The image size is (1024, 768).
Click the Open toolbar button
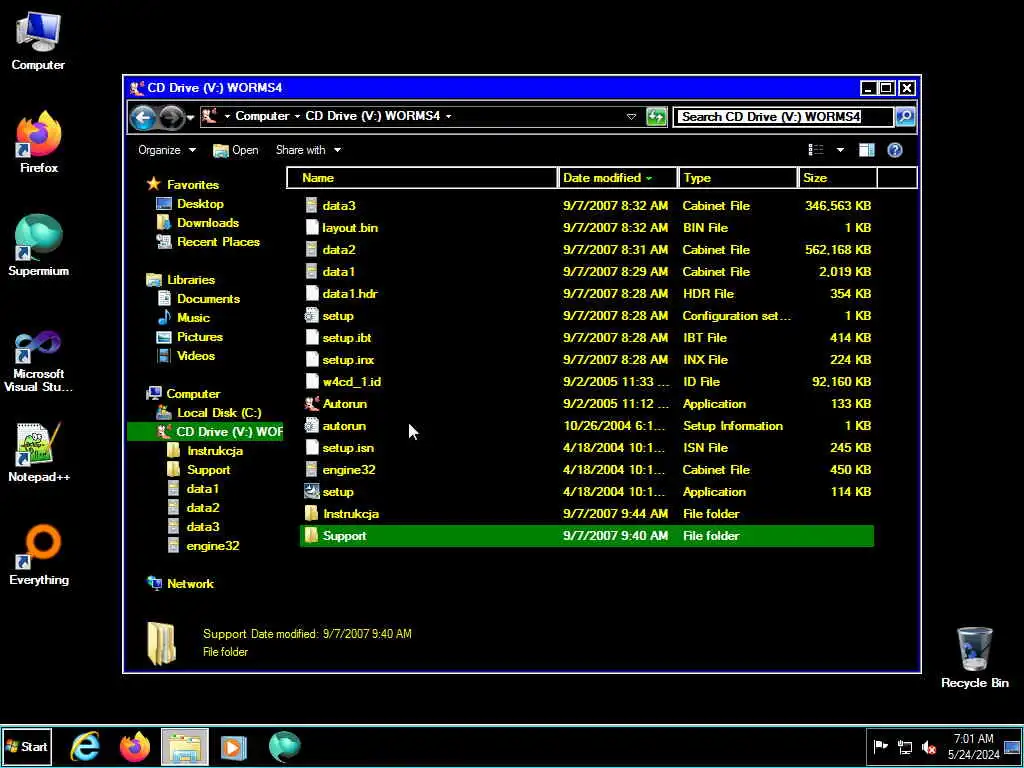pos(236,150)
